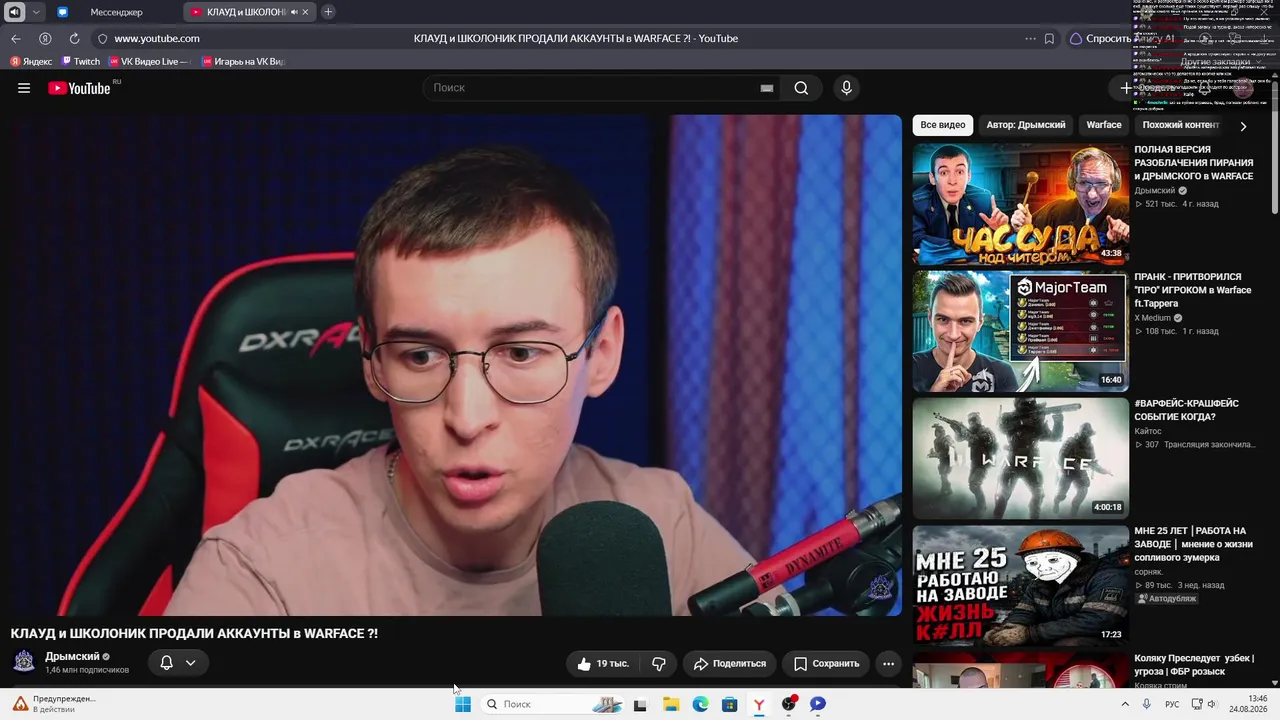
Task: Reload the YouTube page
Action: point(74,39)
